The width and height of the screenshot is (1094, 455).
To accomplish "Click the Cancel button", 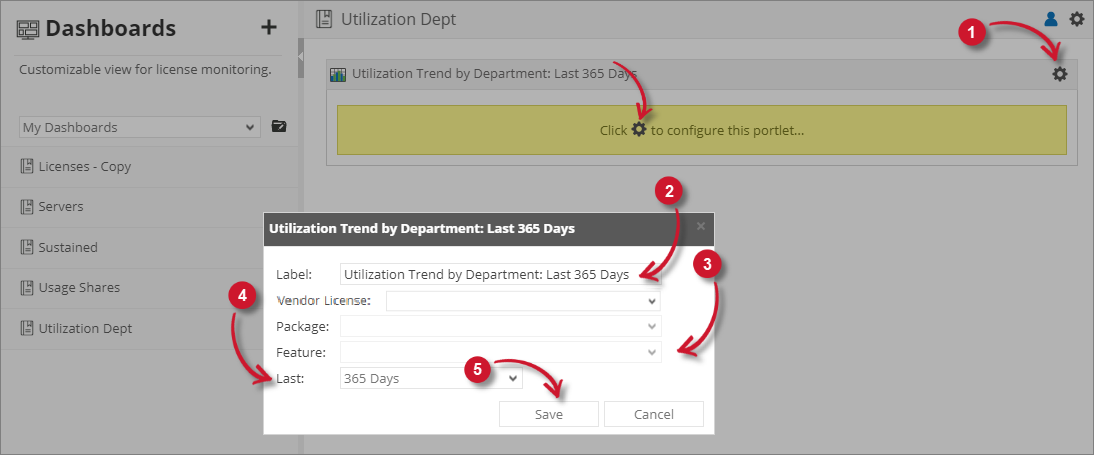I will click(x=654, y=414).
